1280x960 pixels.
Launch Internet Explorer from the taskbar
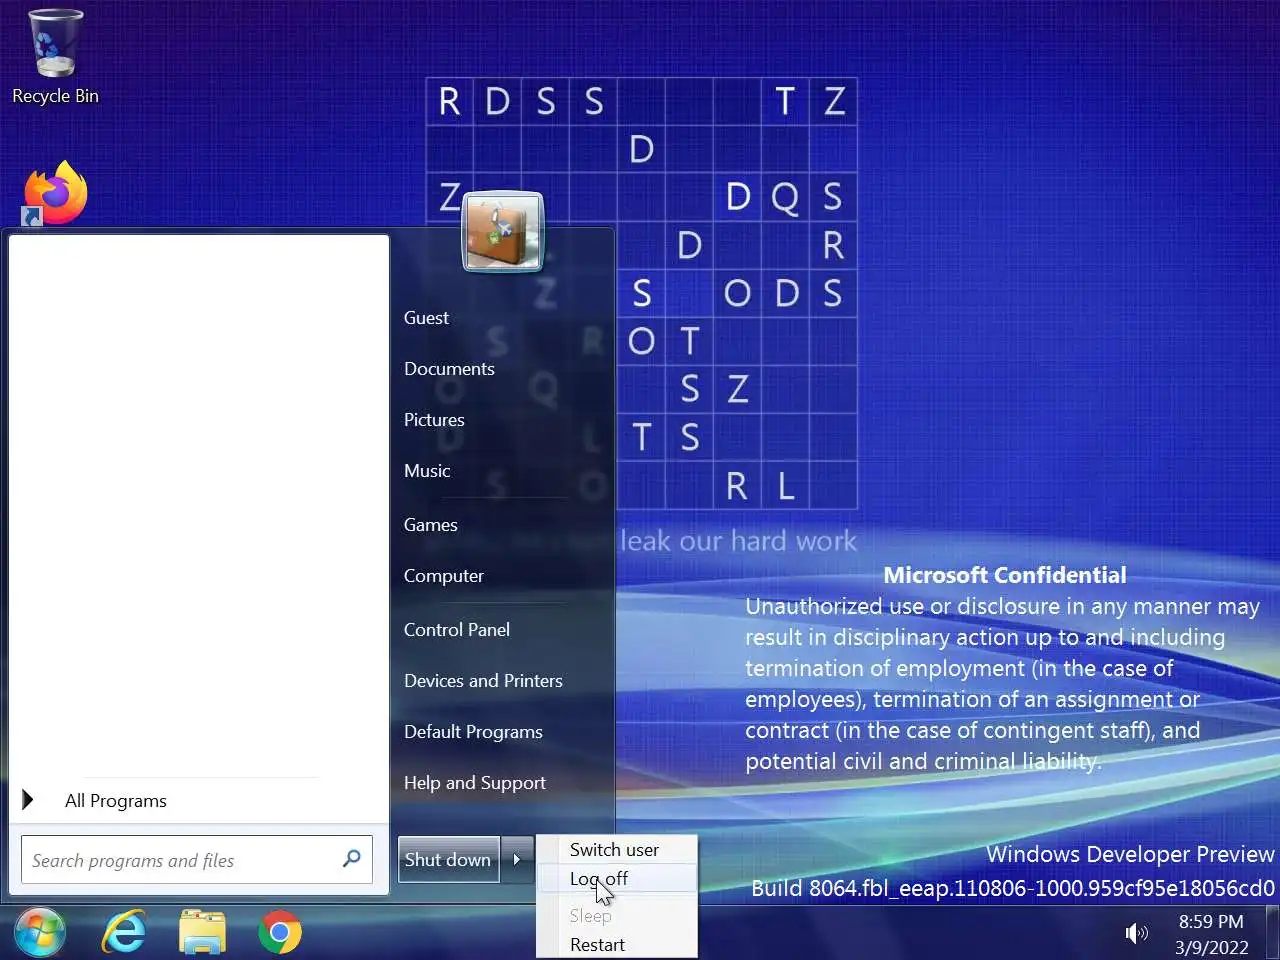(124, 932)
